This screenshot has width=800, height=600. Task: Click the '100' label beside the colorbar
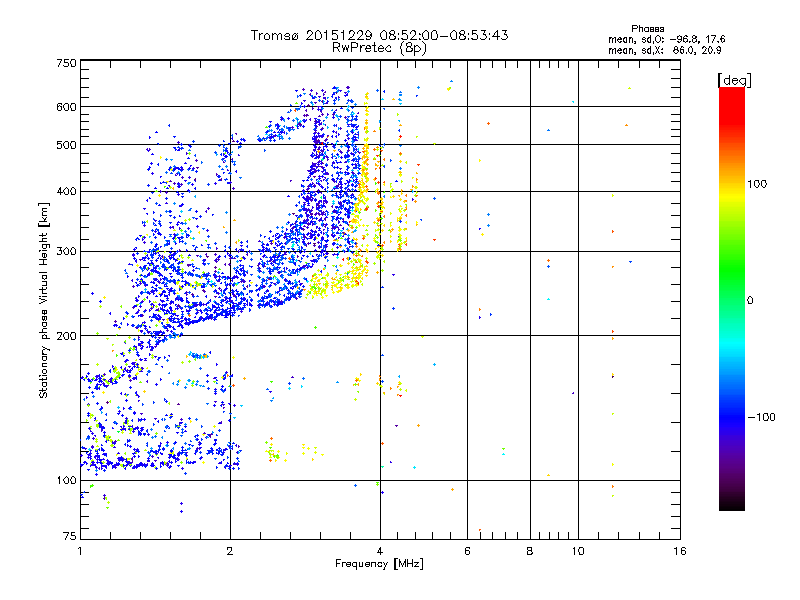point(757,184)
